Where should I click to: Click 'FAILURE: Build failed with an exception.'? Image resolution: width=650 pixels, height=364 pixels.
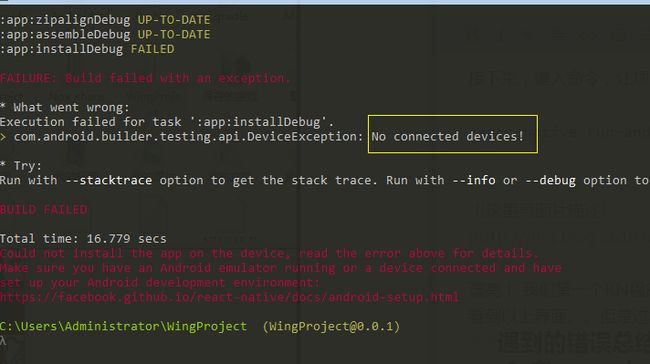[x=145, y=78]
